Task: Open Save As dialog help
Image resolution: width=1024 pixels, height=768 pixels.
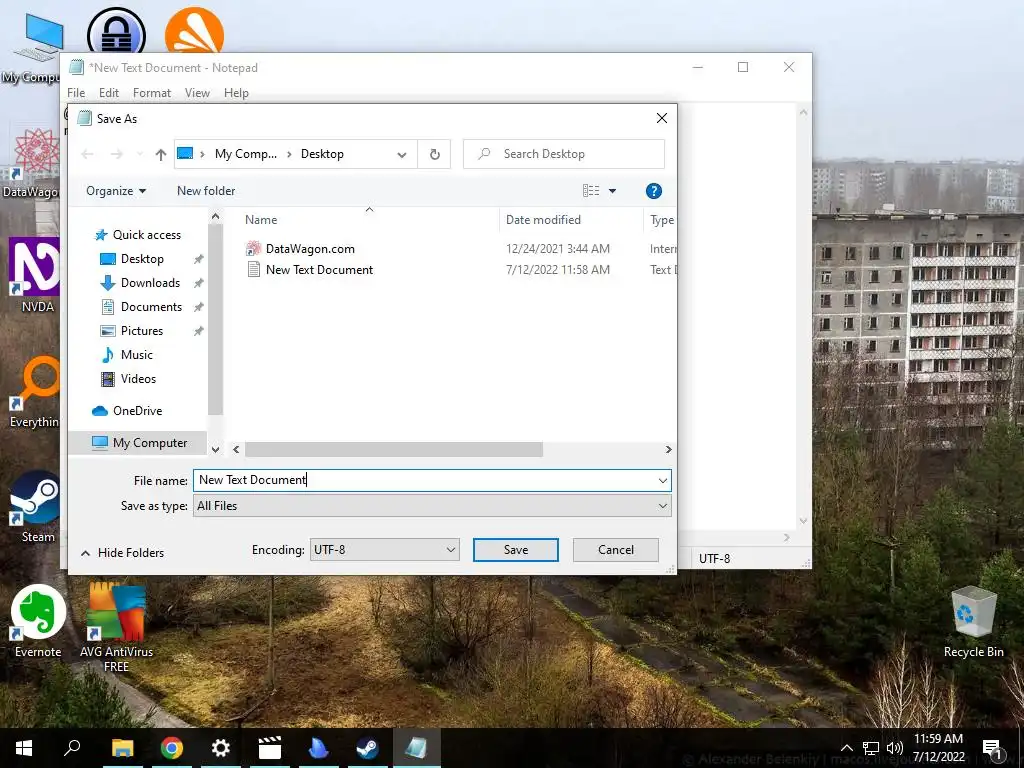Action: click(654, 191)
